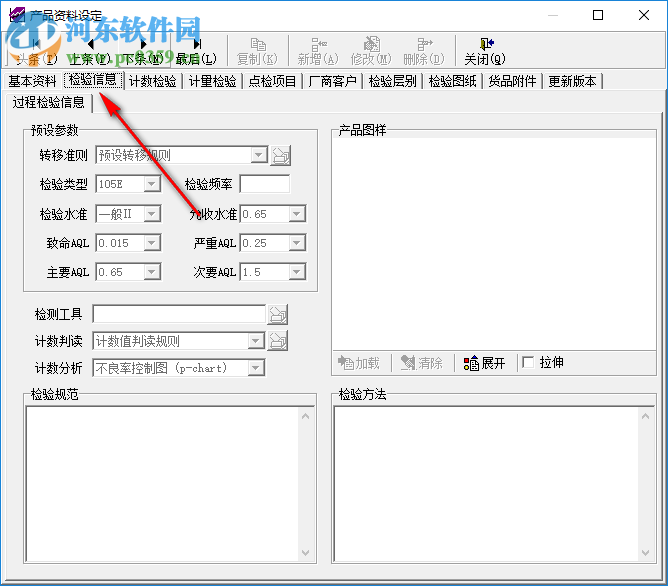The height and width of the screenshot is (586, 668).
Task: Expand the 严重AQL dropdown
Action: pyautogui.click(x=297, y=243)
